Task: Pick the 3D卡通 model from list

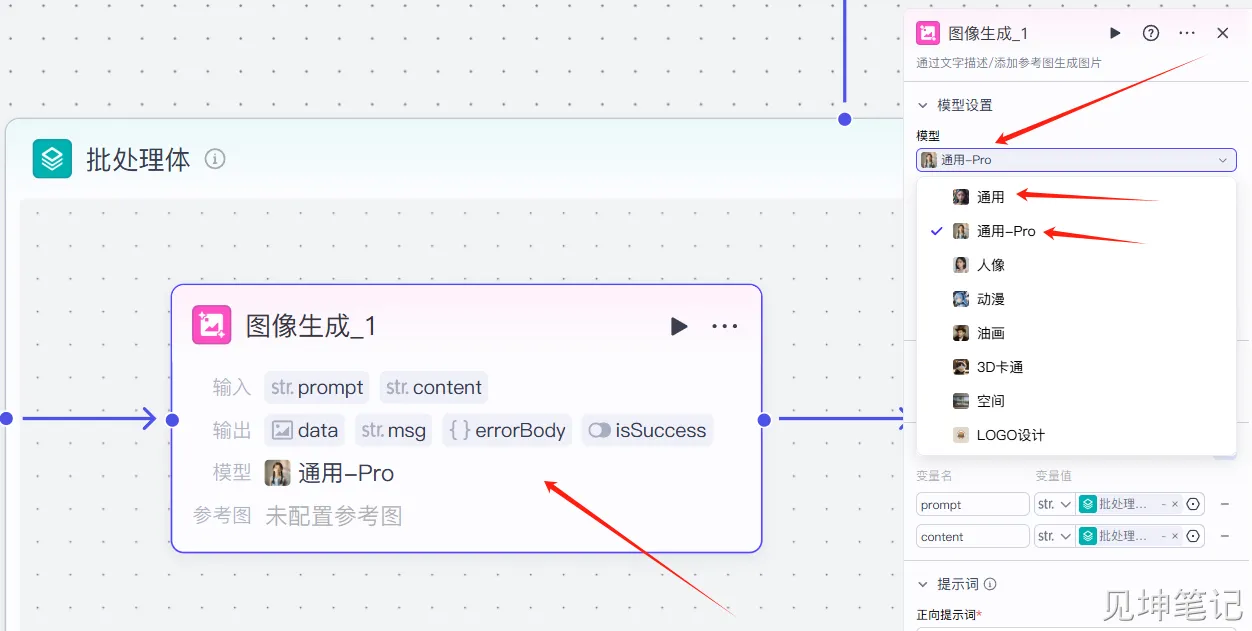Action: pos(999,367)
